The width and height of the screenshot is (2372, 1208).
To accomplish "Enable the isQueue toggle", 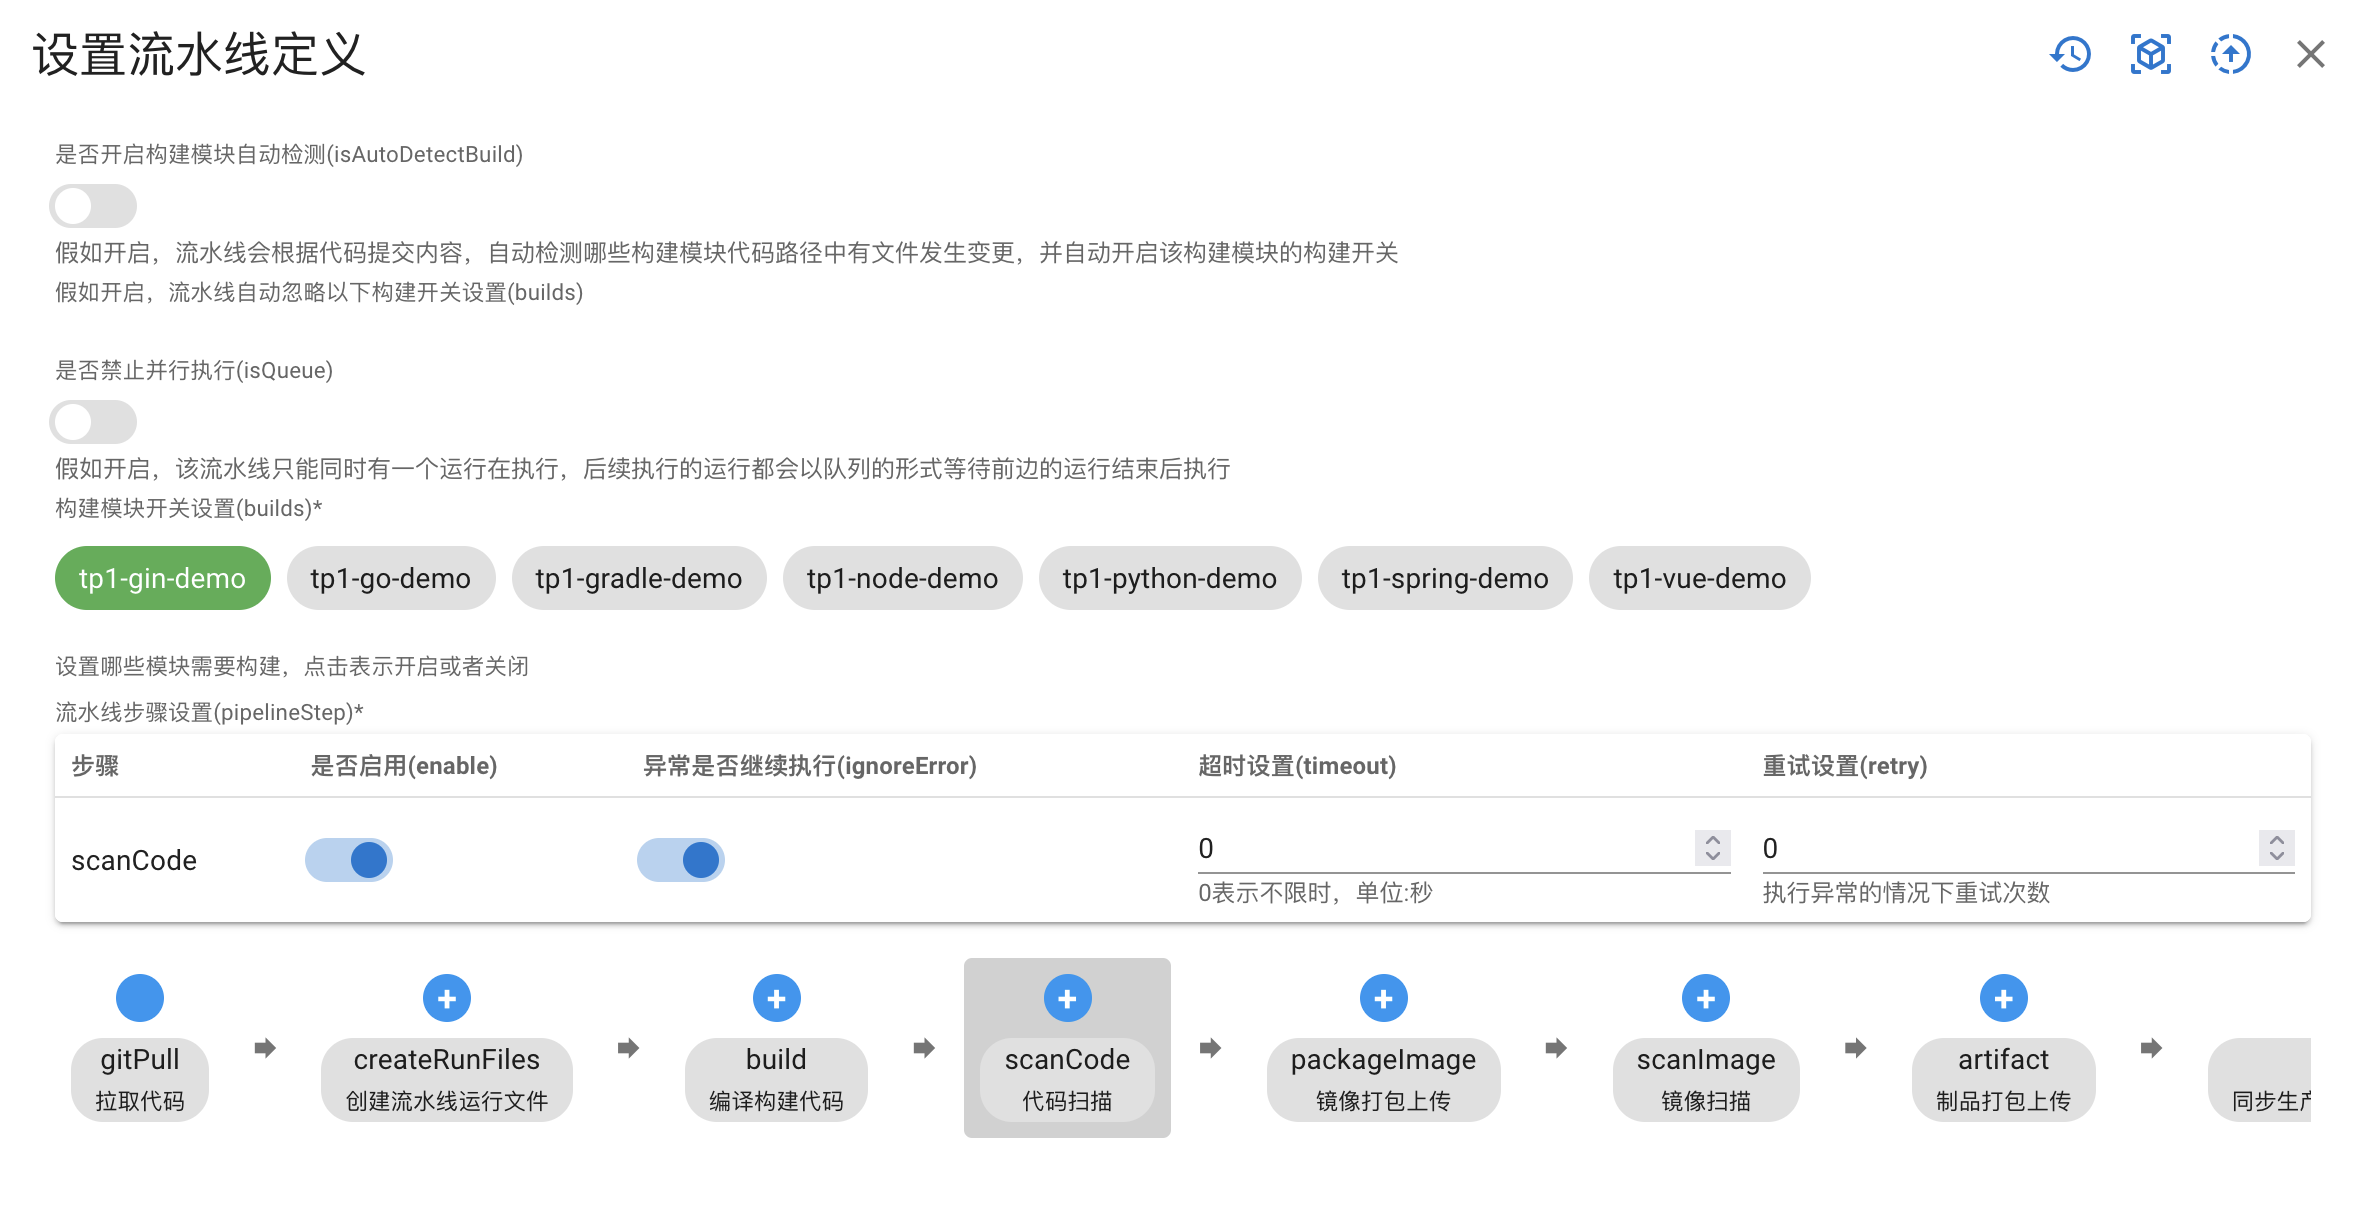I will 93,422.
